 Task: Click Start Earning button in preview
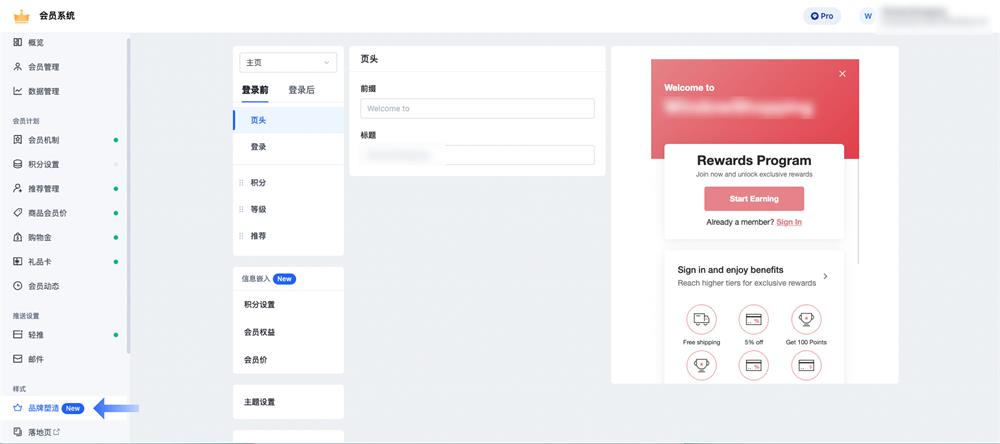[x=754, y=198]
